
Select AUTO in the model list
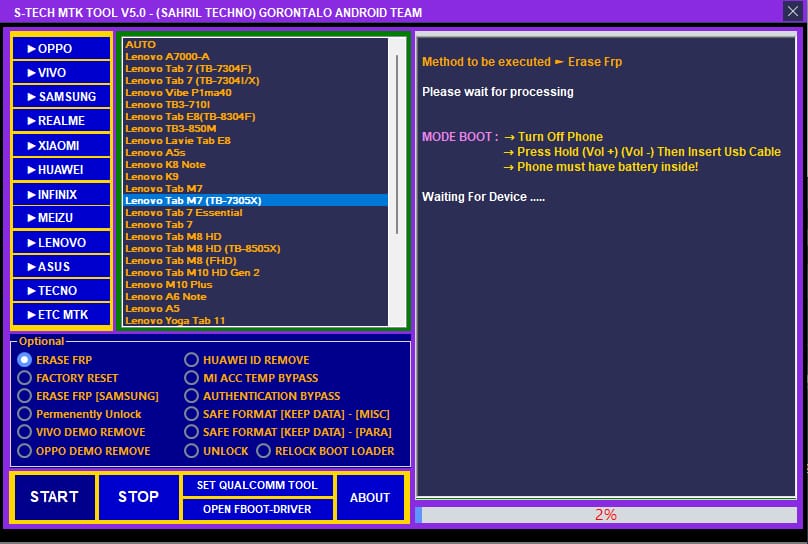tap(256, 44)
